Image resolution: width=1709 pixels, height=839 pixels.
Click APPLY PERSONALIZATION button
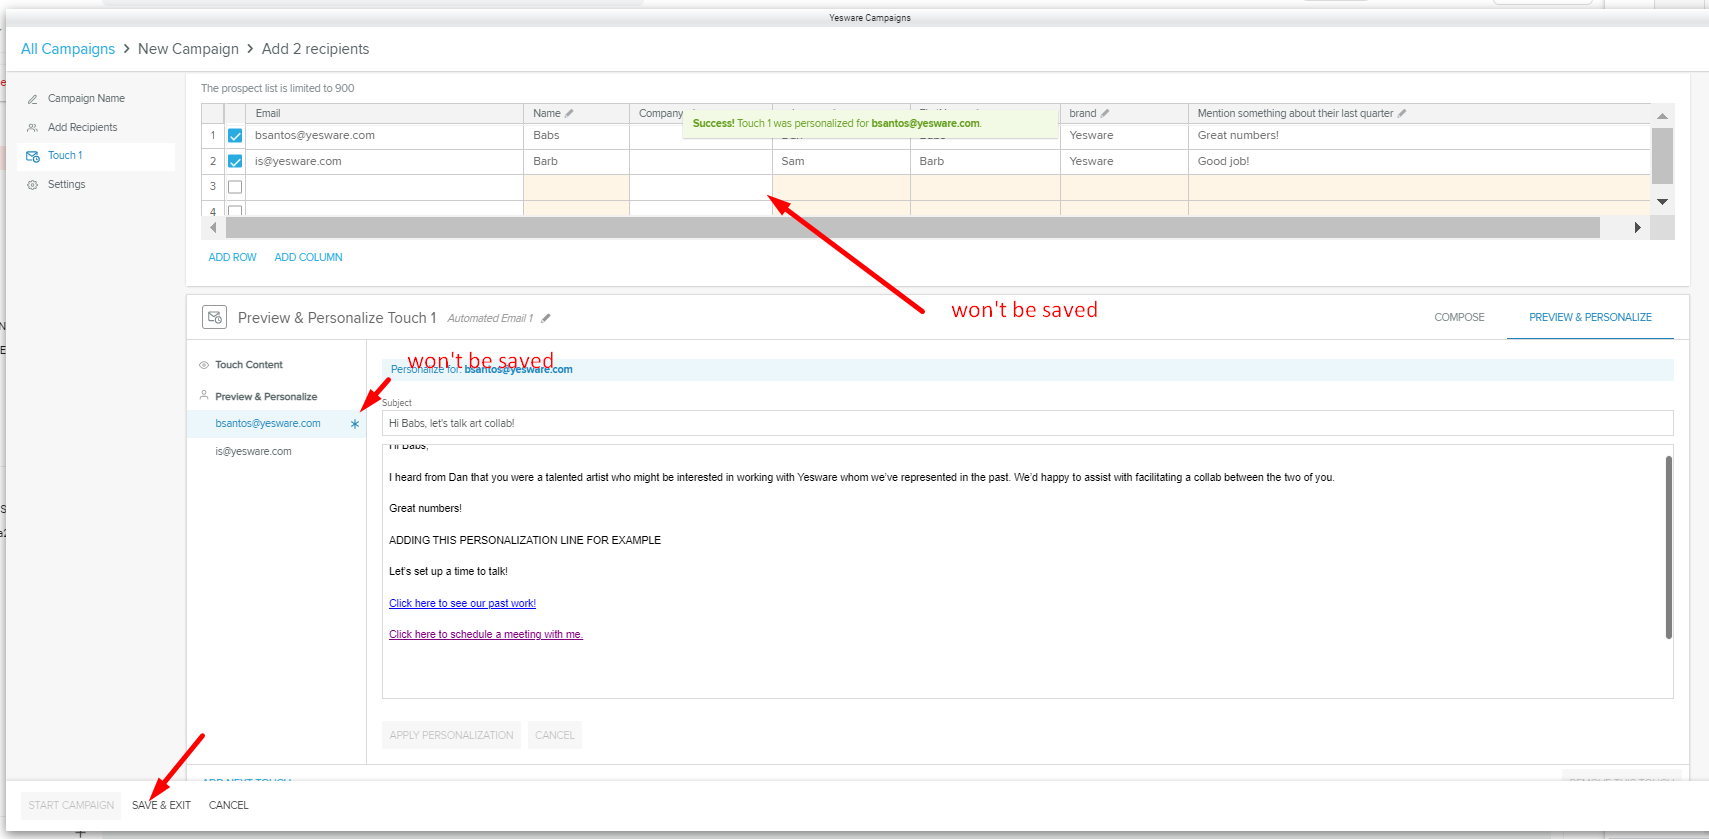pyautogui.click(x=451, y=735)
